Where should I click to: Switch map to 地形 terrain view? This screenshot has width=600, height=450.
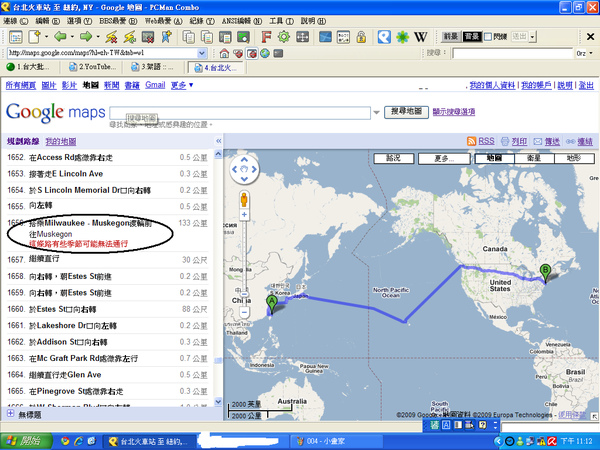[574, 158]
